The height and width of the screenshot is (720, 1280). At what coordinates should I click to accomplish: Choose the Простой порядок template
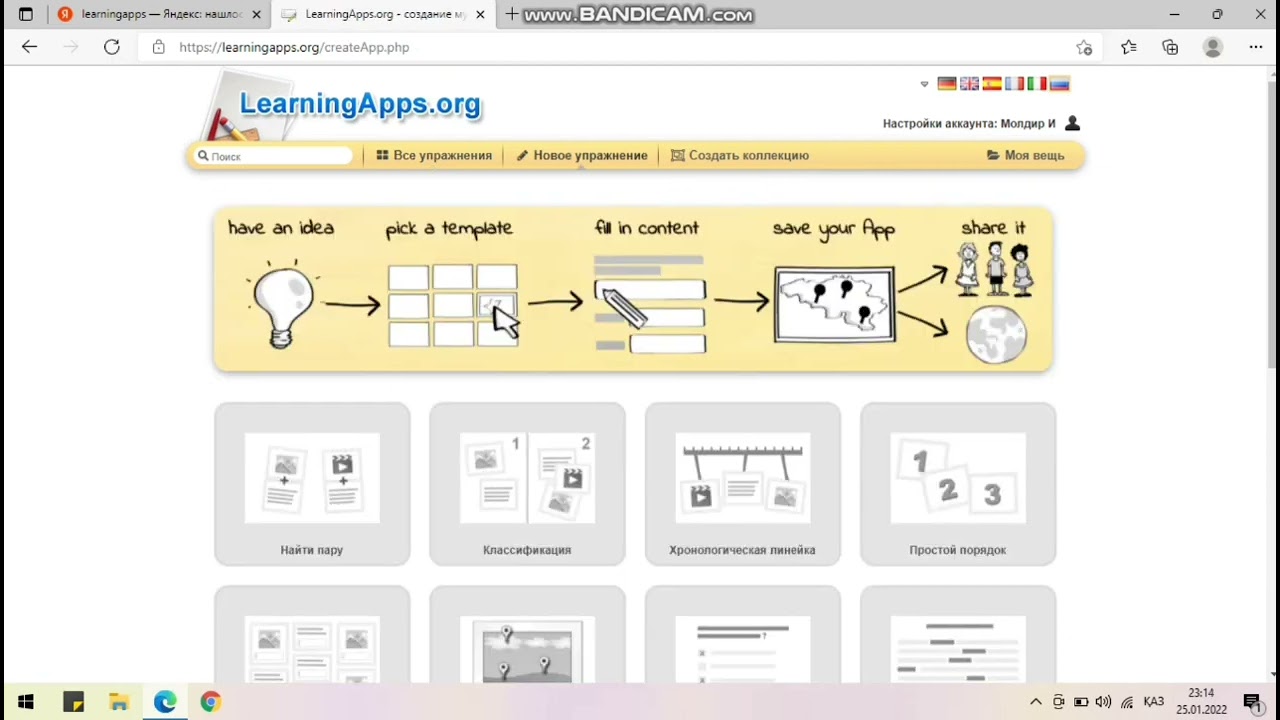(x=958, y=484)
